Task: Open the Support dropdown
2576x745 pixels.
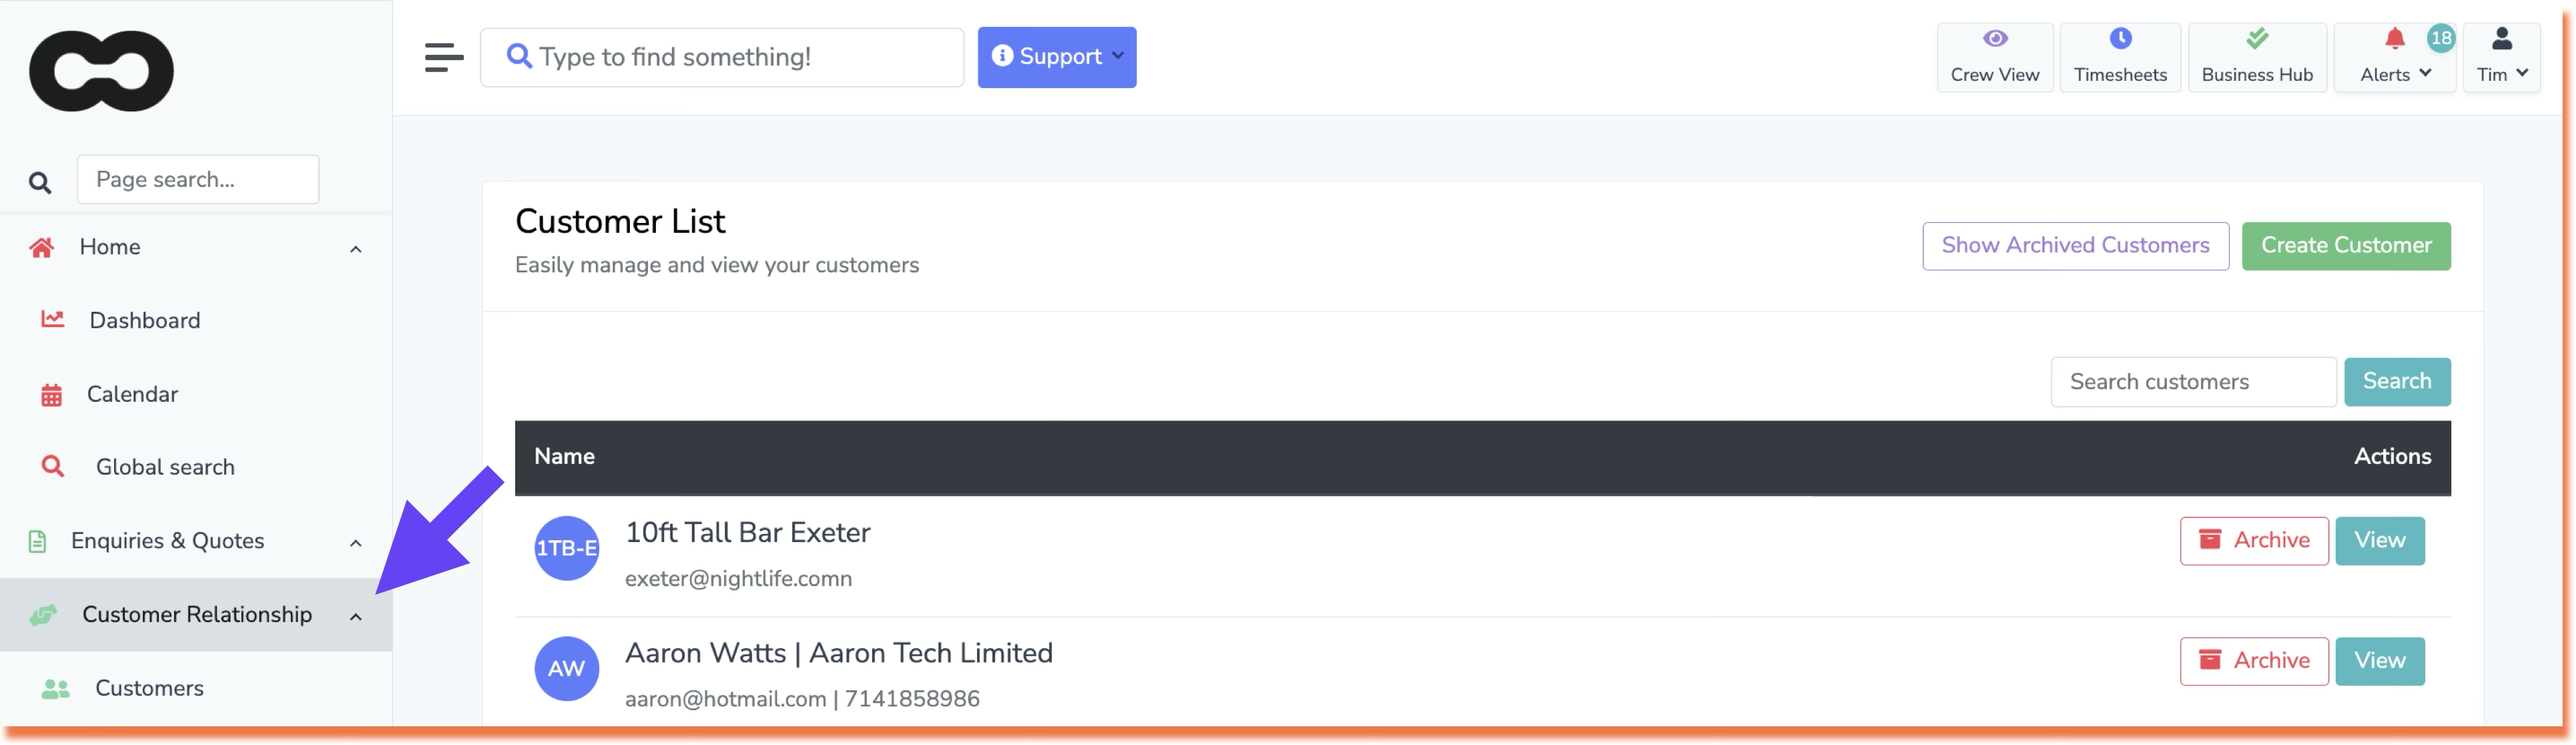Action: [1056, 57]
